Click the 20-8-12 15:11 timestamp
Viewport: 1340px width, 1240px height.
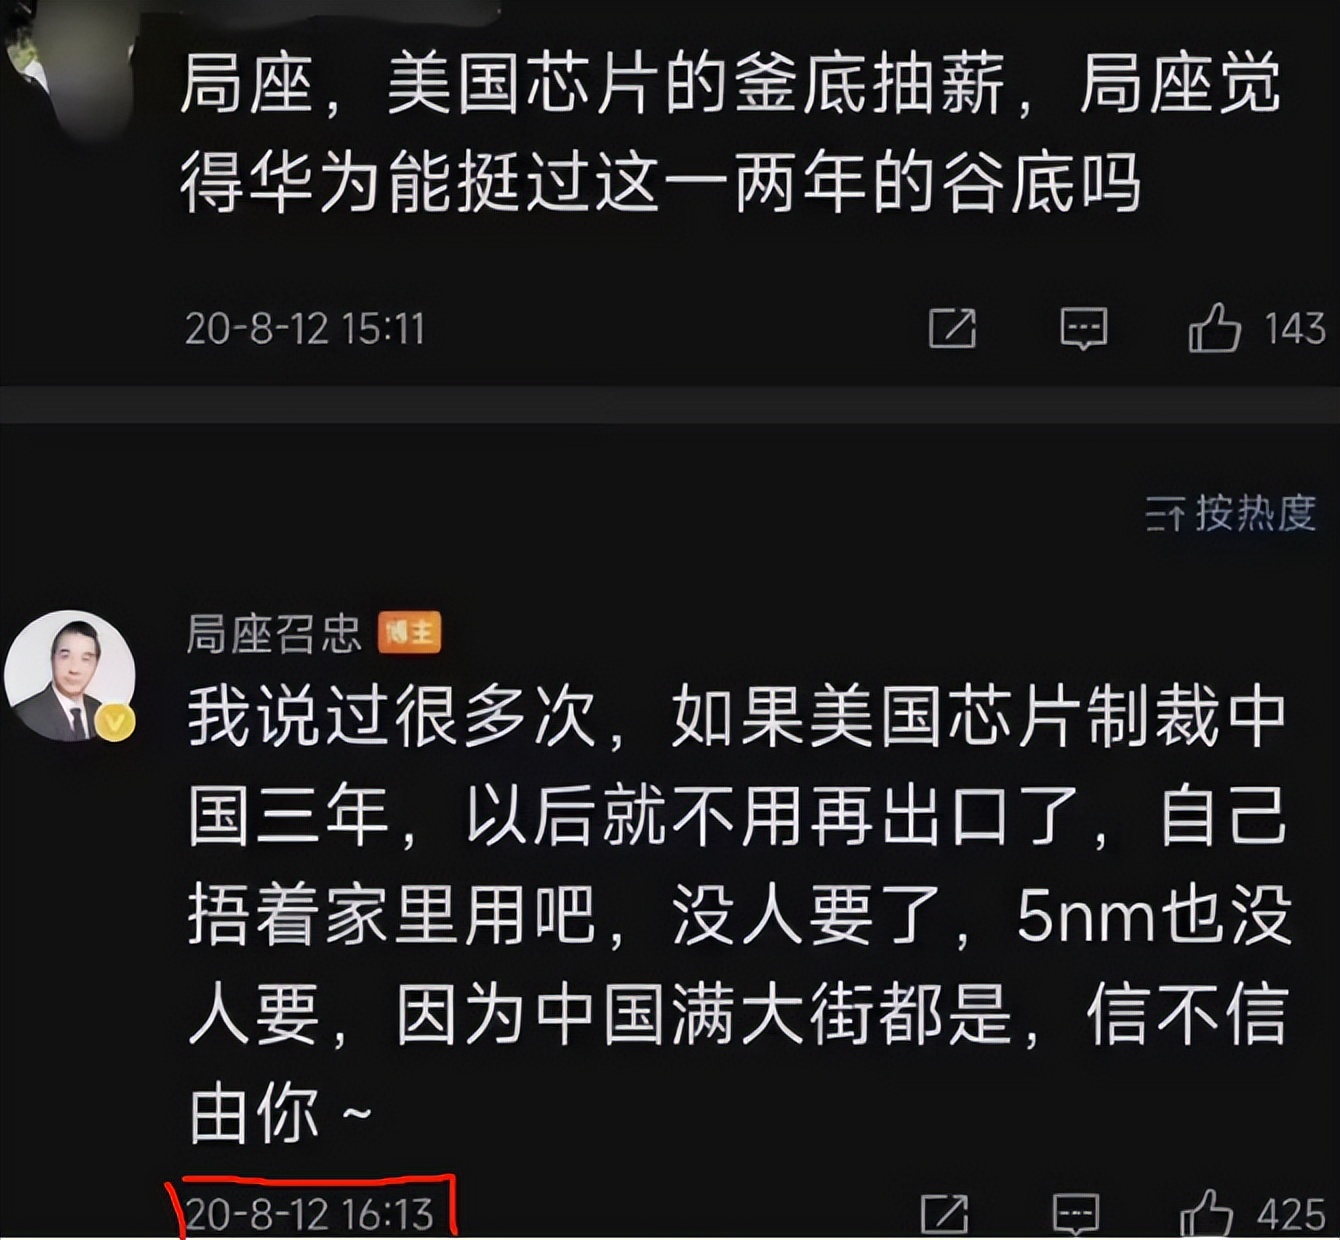[x=305, y=329]
